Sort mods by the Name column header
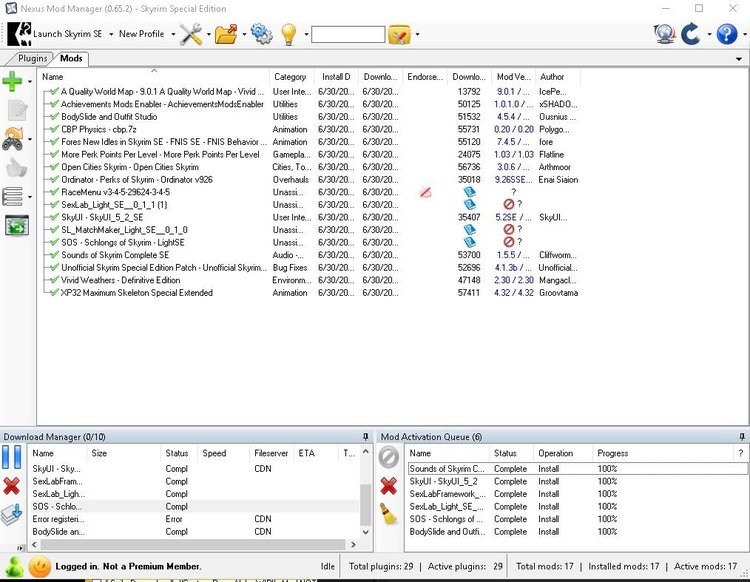 pyautogui.click(x=154, y=77)
